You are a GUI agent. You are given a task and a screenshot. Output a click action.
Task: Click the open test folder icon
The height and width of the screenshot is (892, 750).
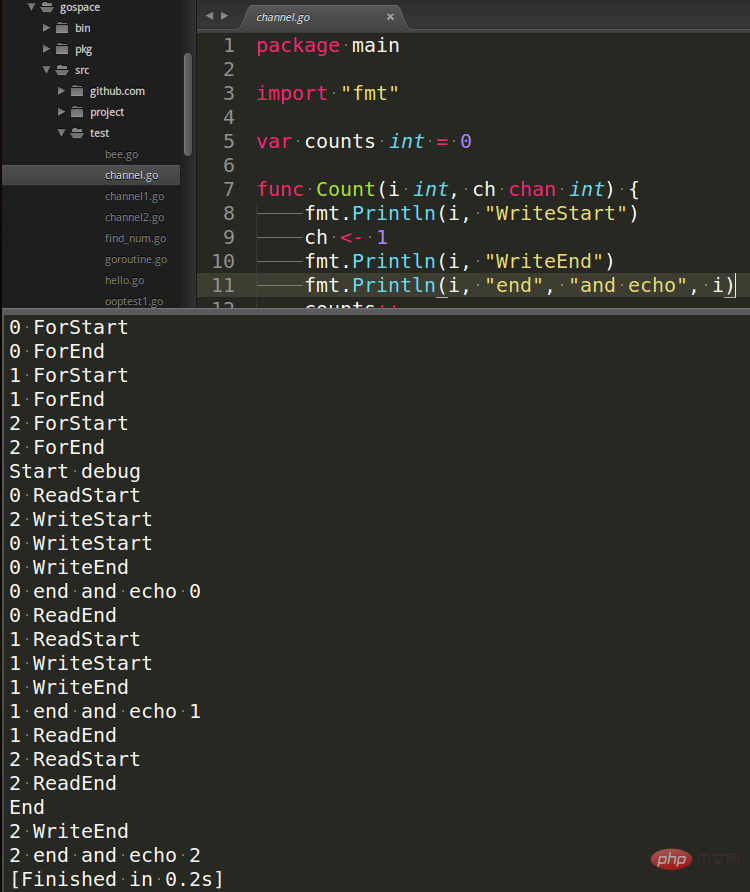pyautogui.click(x=77, y=133)
